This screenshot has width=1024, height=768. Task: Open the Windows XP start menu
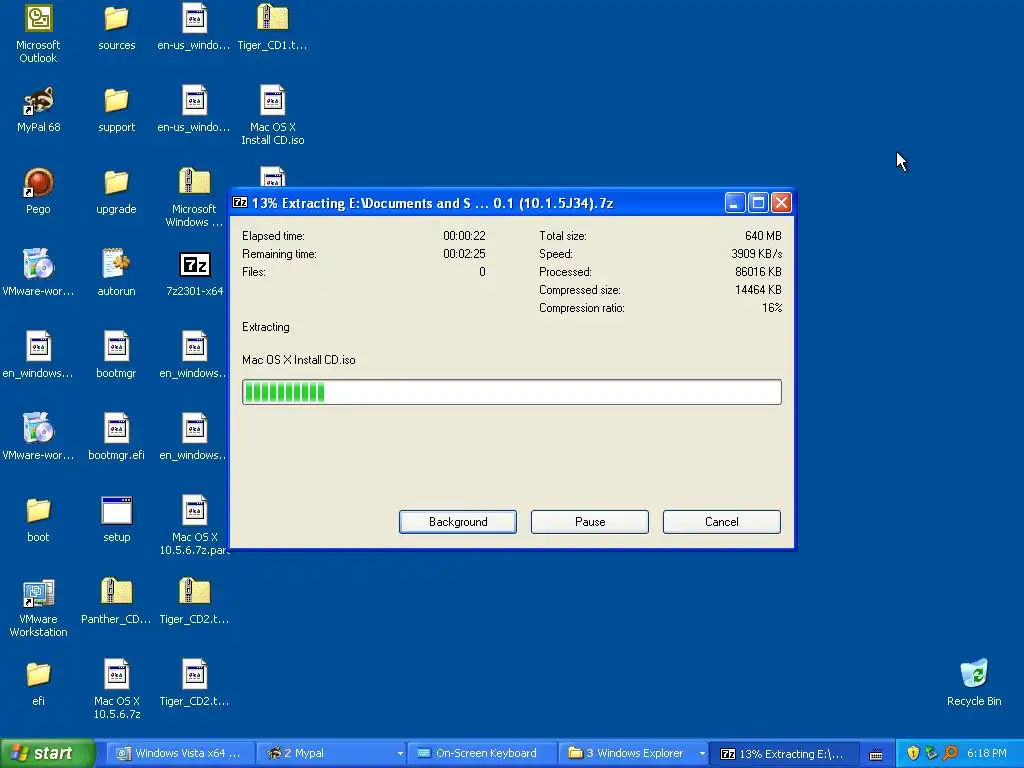[47, 753]
